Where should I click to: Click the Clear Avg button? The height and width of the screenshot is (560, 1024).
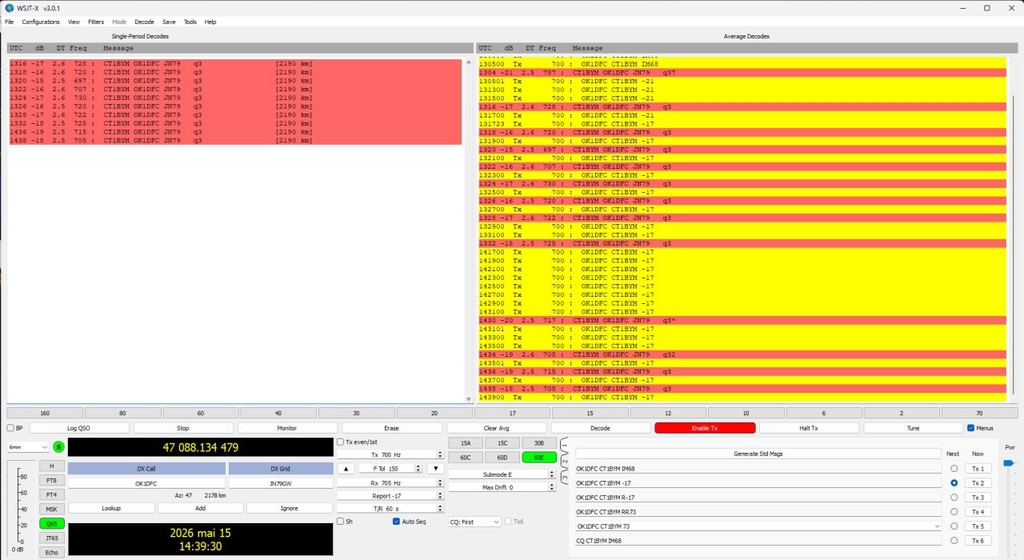coord(496,428)
